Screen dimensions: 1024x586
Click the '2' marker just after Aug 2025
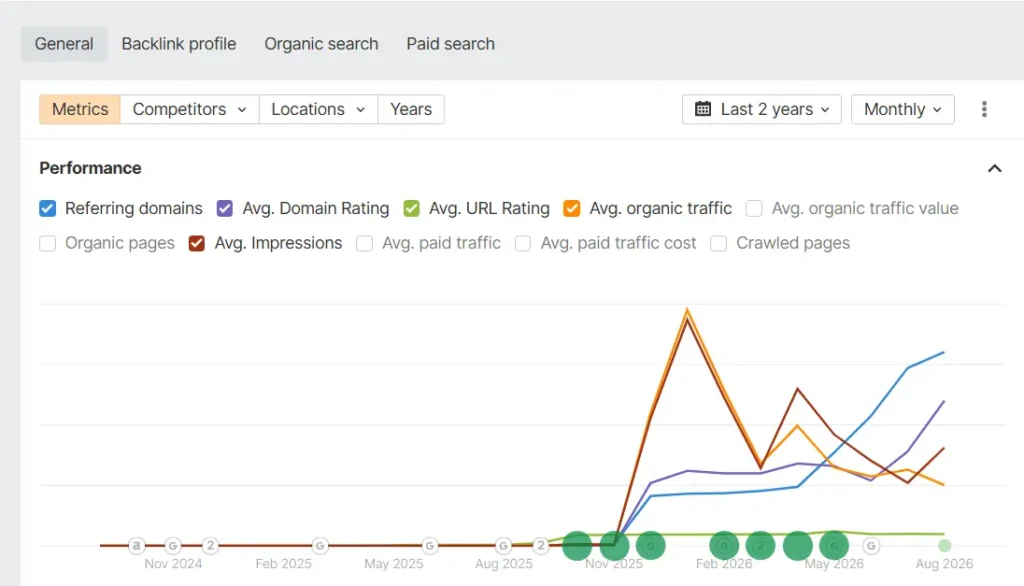tap(541, 545)
